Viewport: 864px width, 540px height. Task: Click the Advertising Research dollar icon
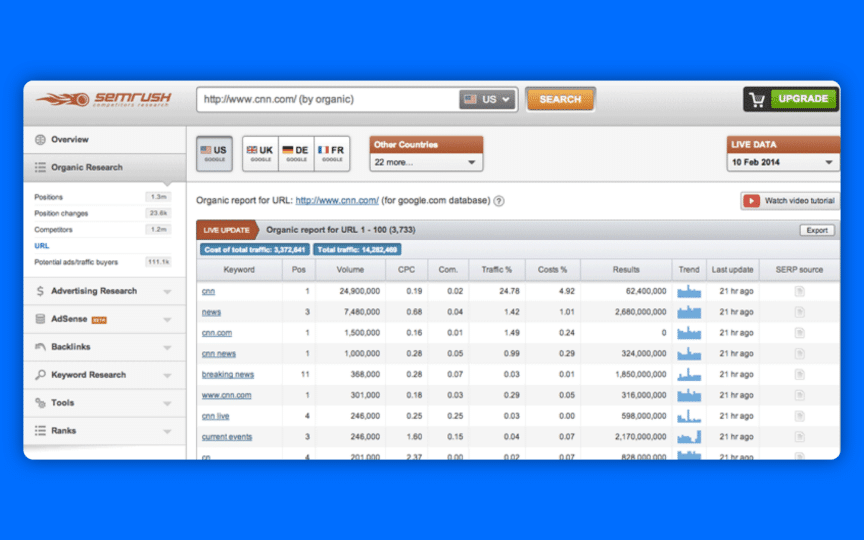click(40, 291)
